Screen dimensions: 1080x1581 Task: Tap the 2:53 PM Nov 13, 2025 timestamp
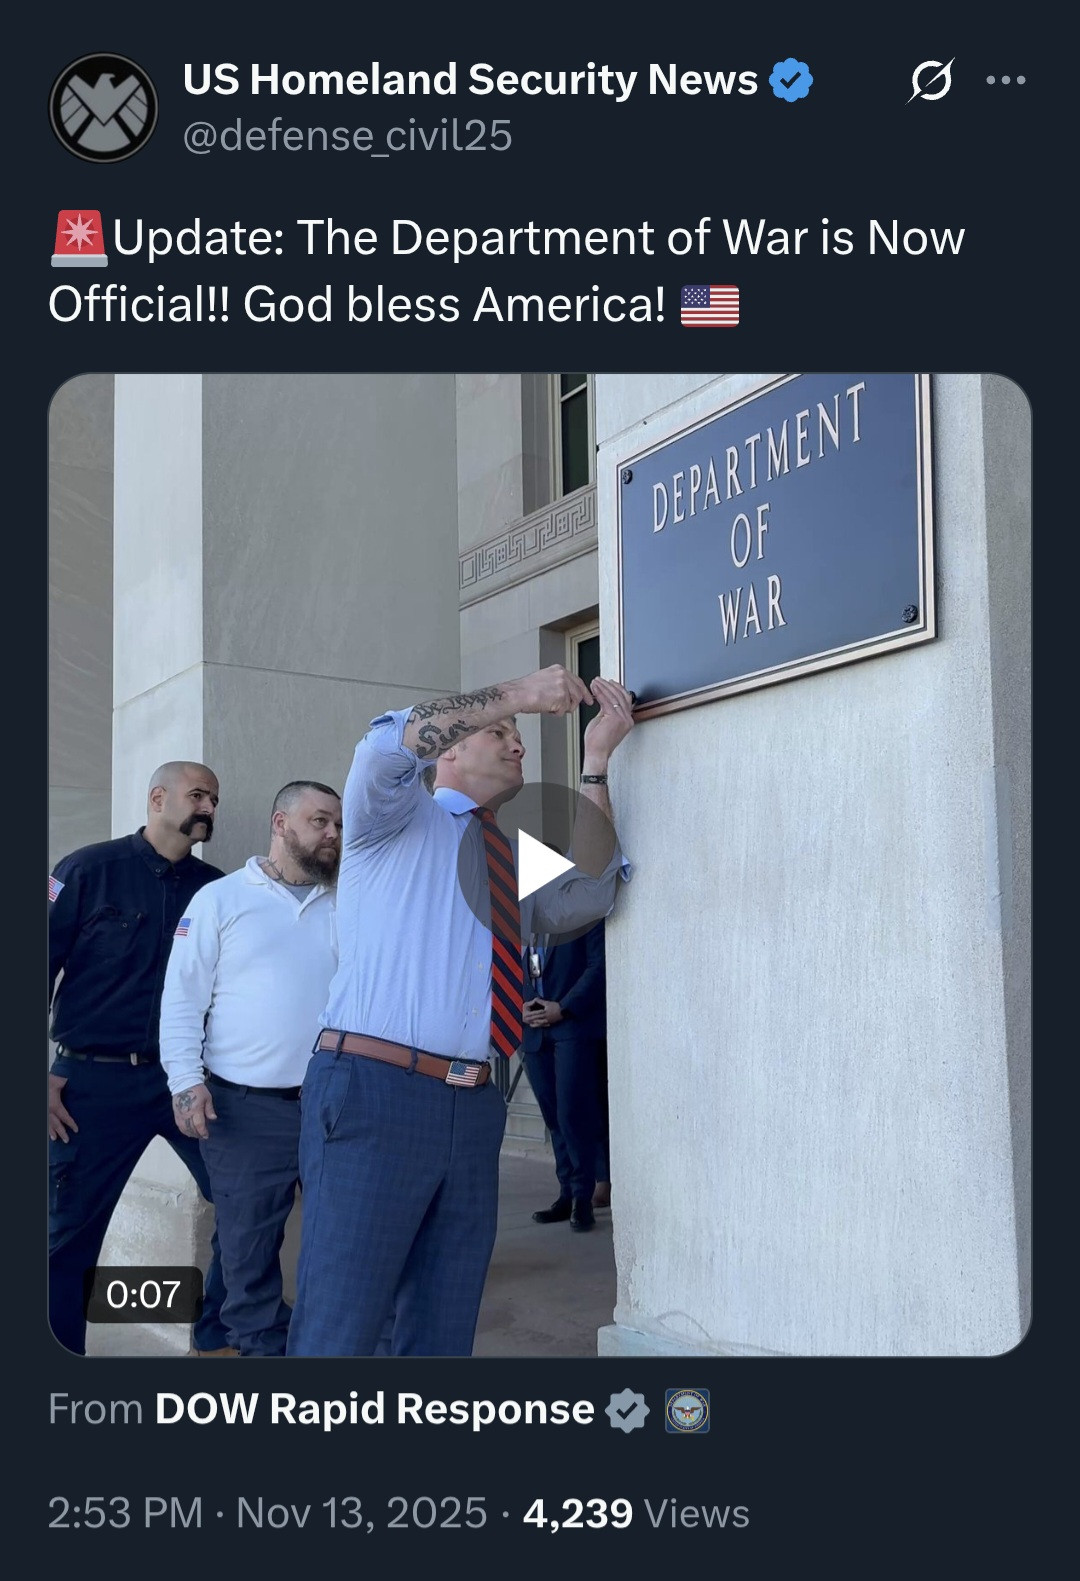[x=267, y=1513]
